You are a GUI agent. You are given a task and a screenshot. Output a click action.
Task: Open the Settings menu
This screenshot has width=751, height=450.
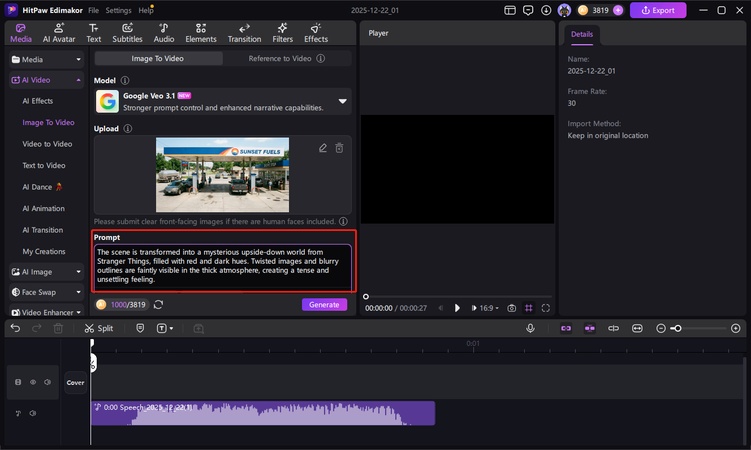tap(118, 10)
